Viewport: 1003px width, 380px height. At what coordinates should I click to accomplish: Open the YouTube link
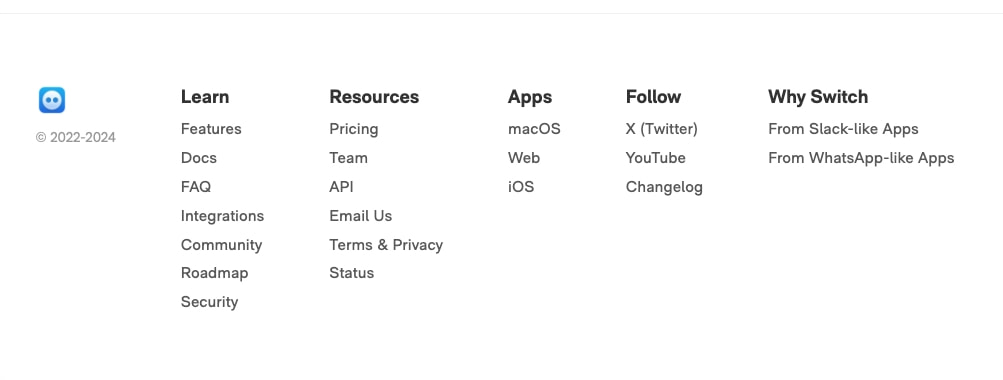pos(656,158)
